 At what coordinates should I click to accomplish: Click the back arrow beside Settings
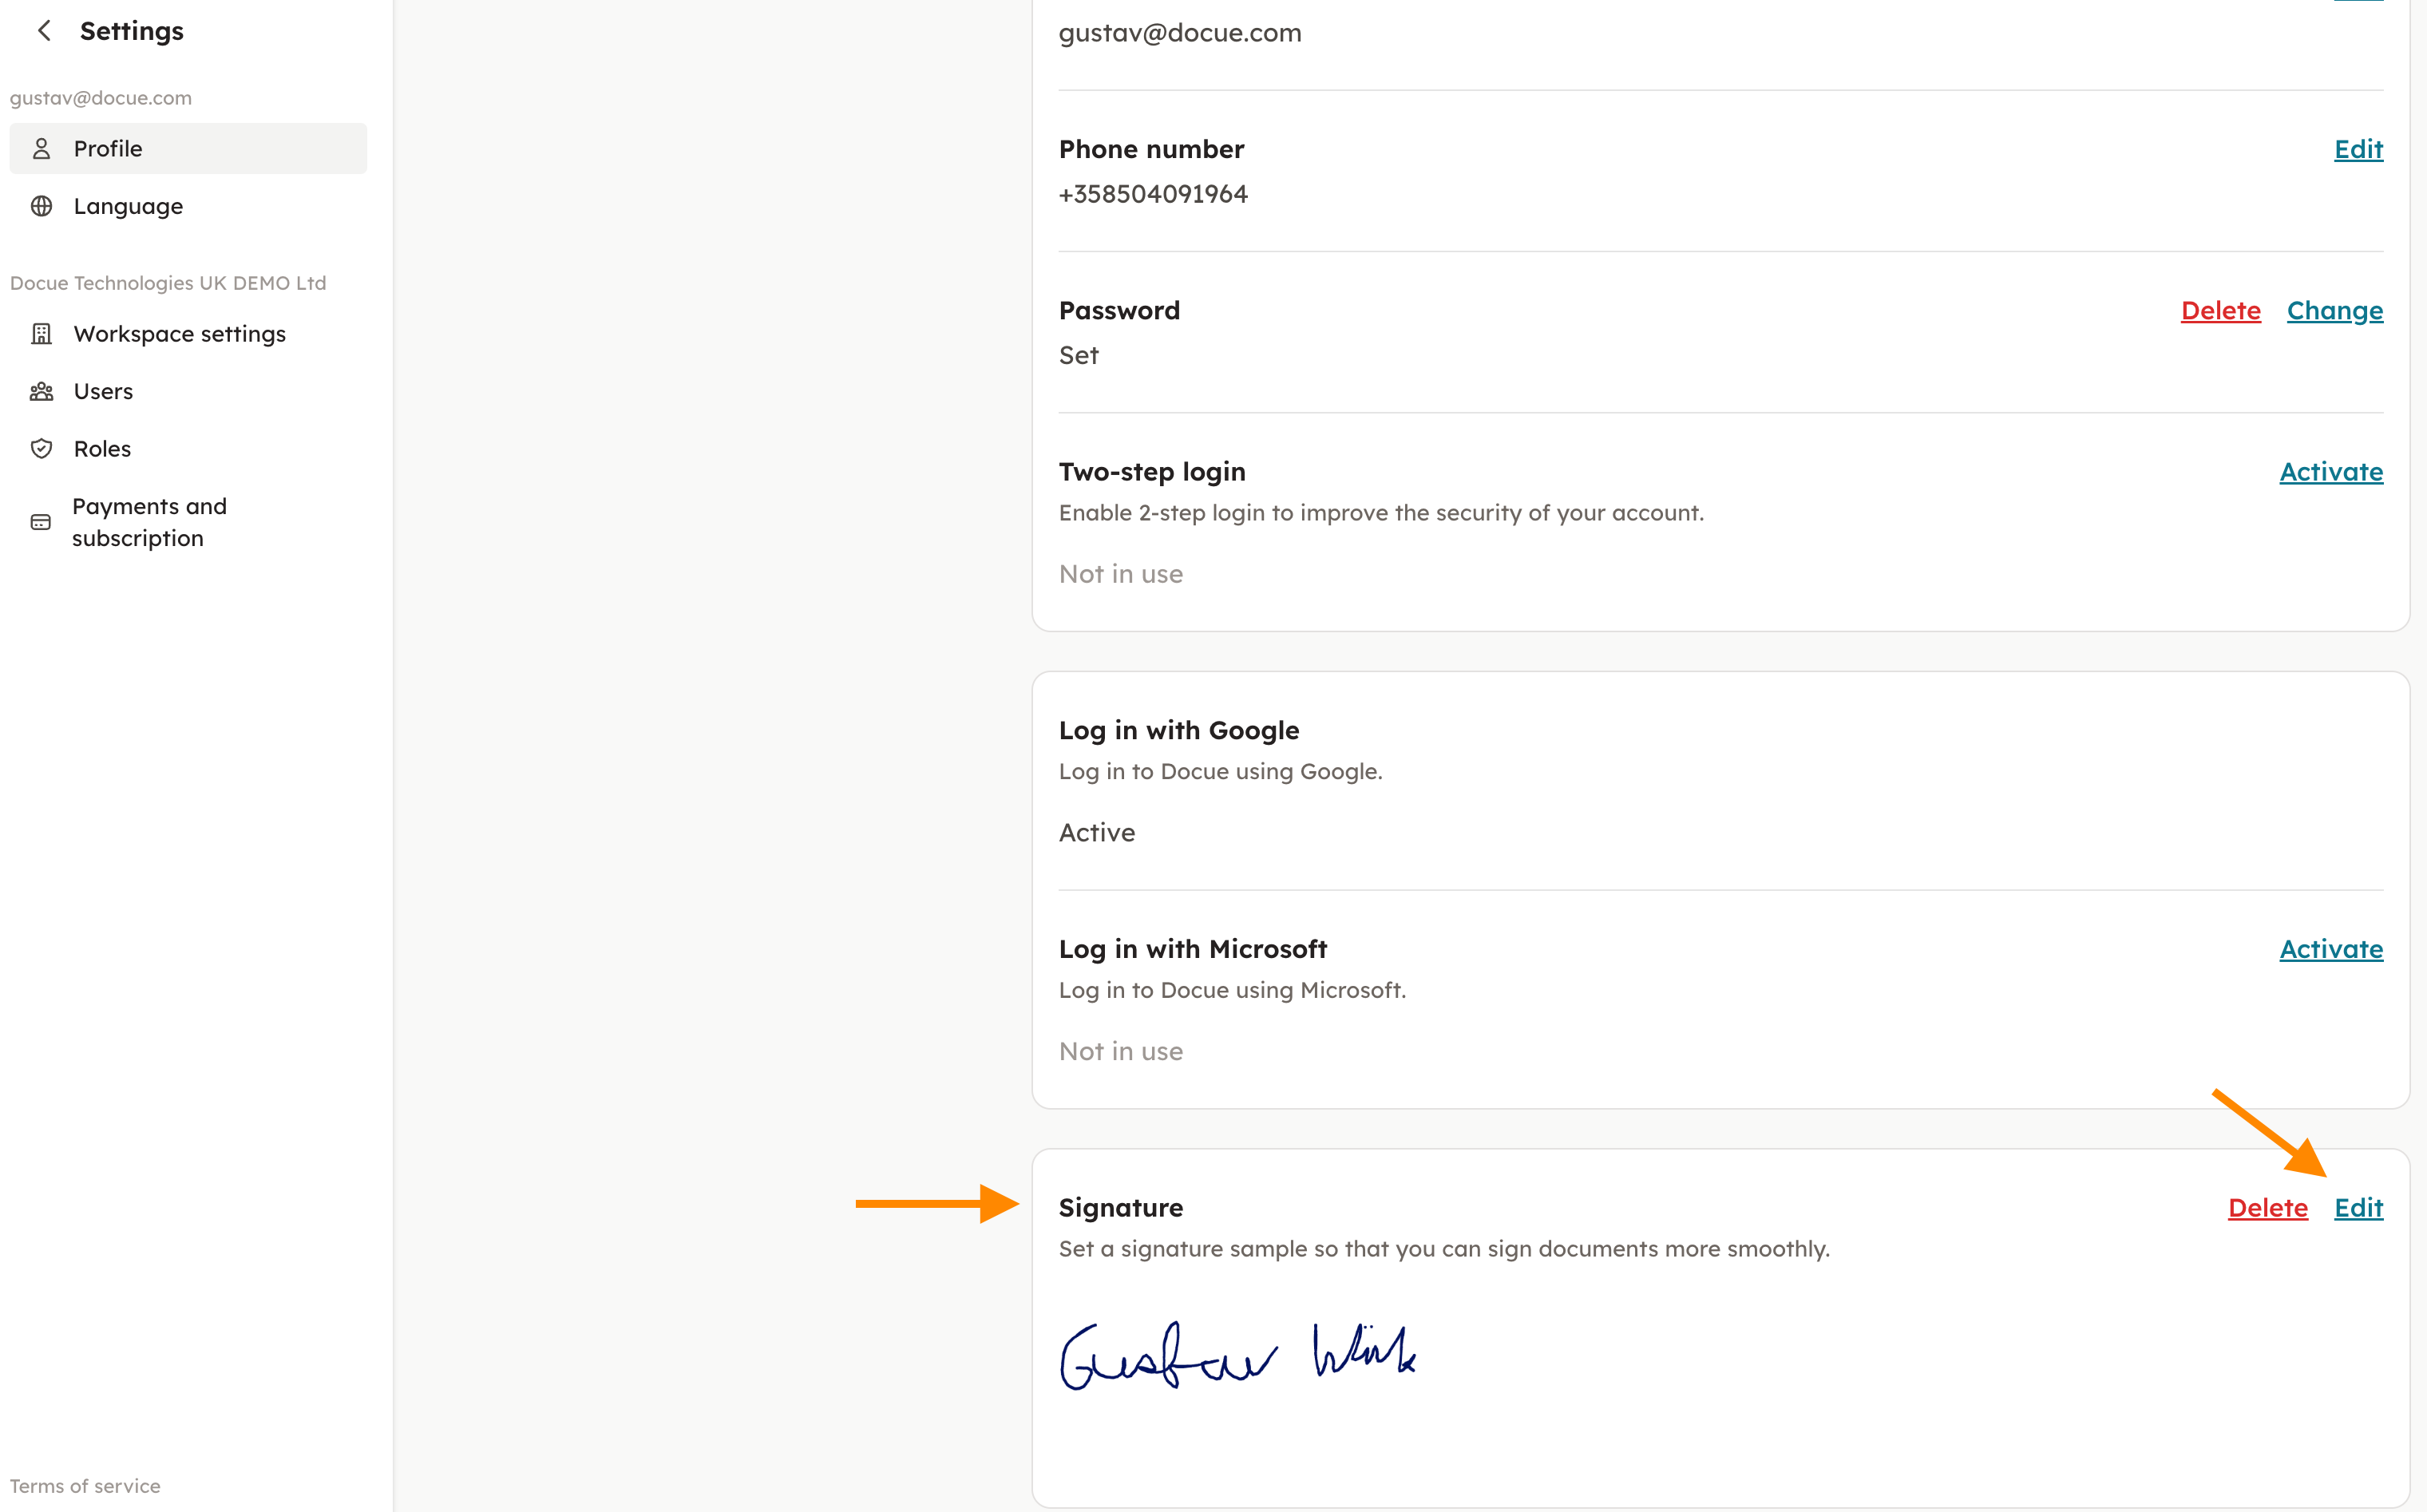44,31
